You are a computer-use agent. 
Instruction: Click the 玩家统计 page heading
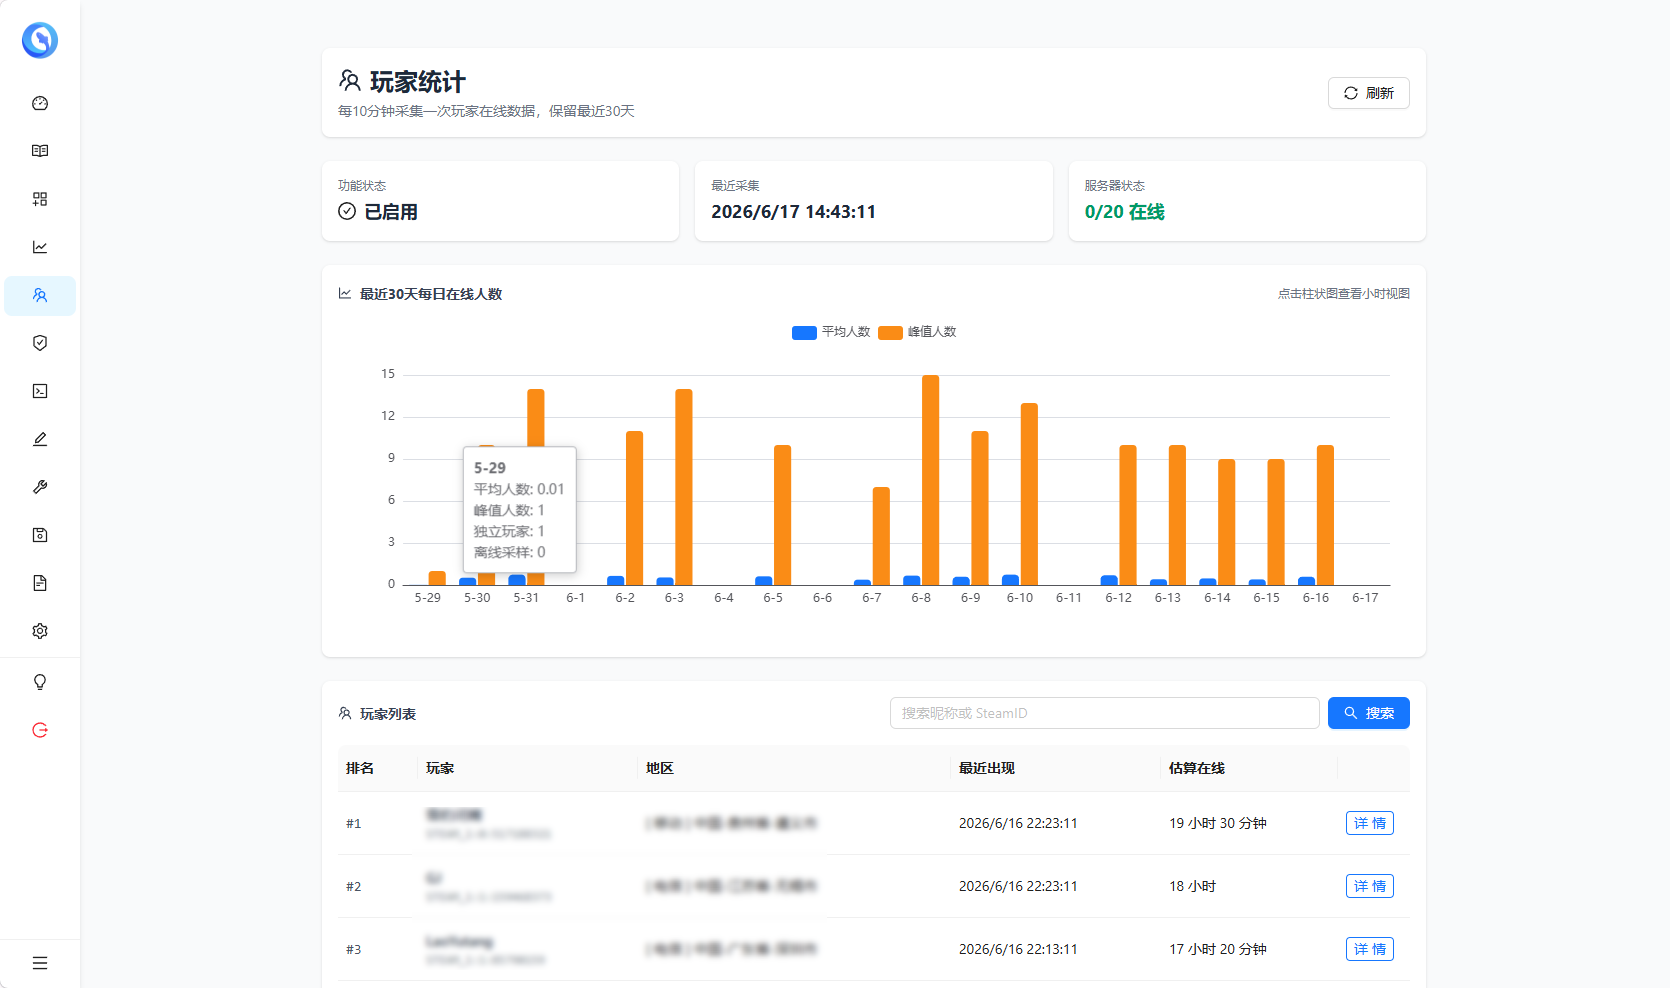[418, 82]
